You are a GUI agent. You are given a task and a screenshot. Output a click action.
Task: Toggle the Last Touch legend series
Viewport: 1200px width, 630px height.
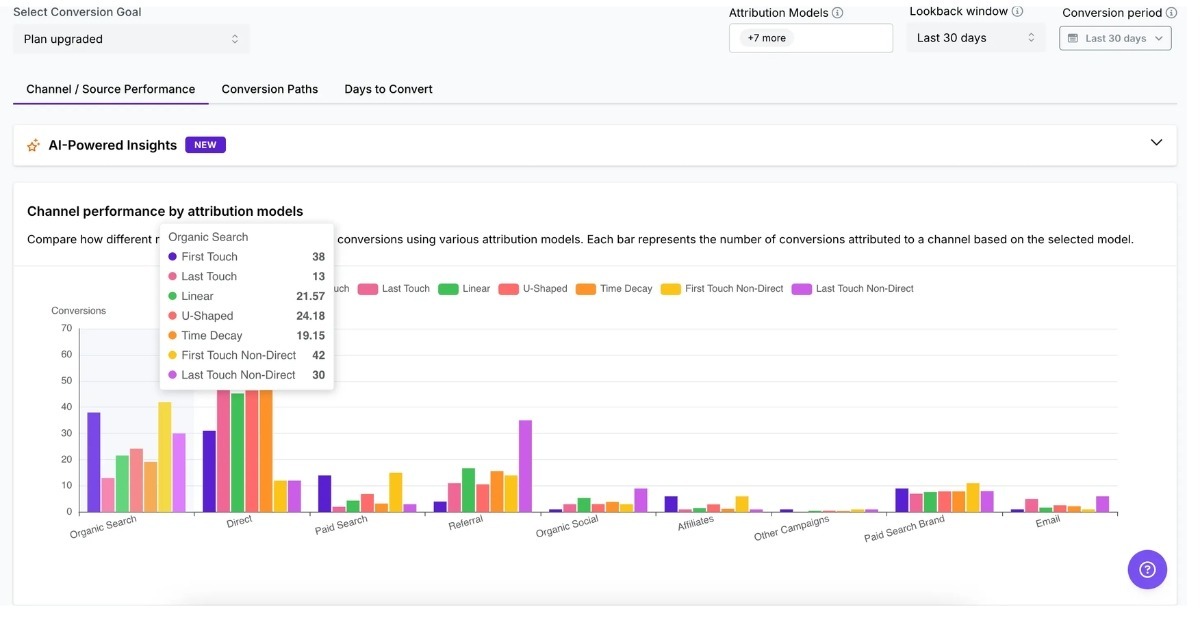tap(394, 289)
